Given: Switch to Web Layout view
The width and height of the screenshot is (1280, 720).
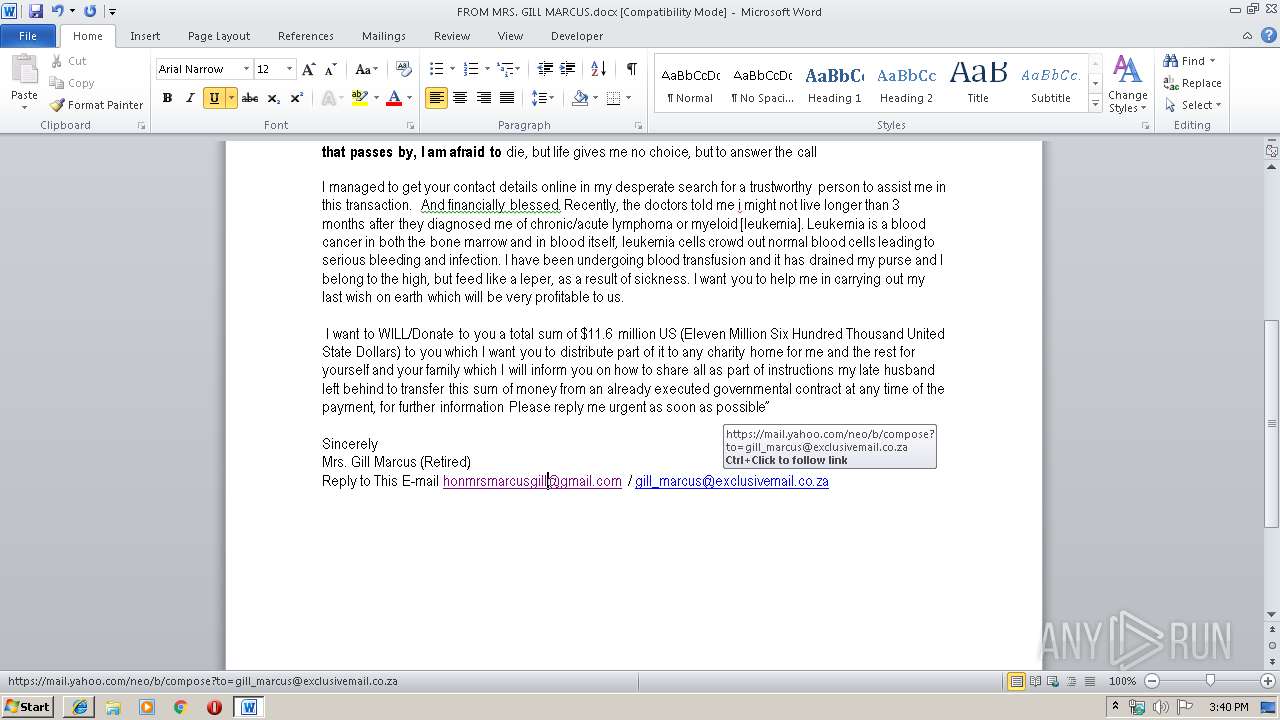Looking at the screenshot, I should (1053, 681).
